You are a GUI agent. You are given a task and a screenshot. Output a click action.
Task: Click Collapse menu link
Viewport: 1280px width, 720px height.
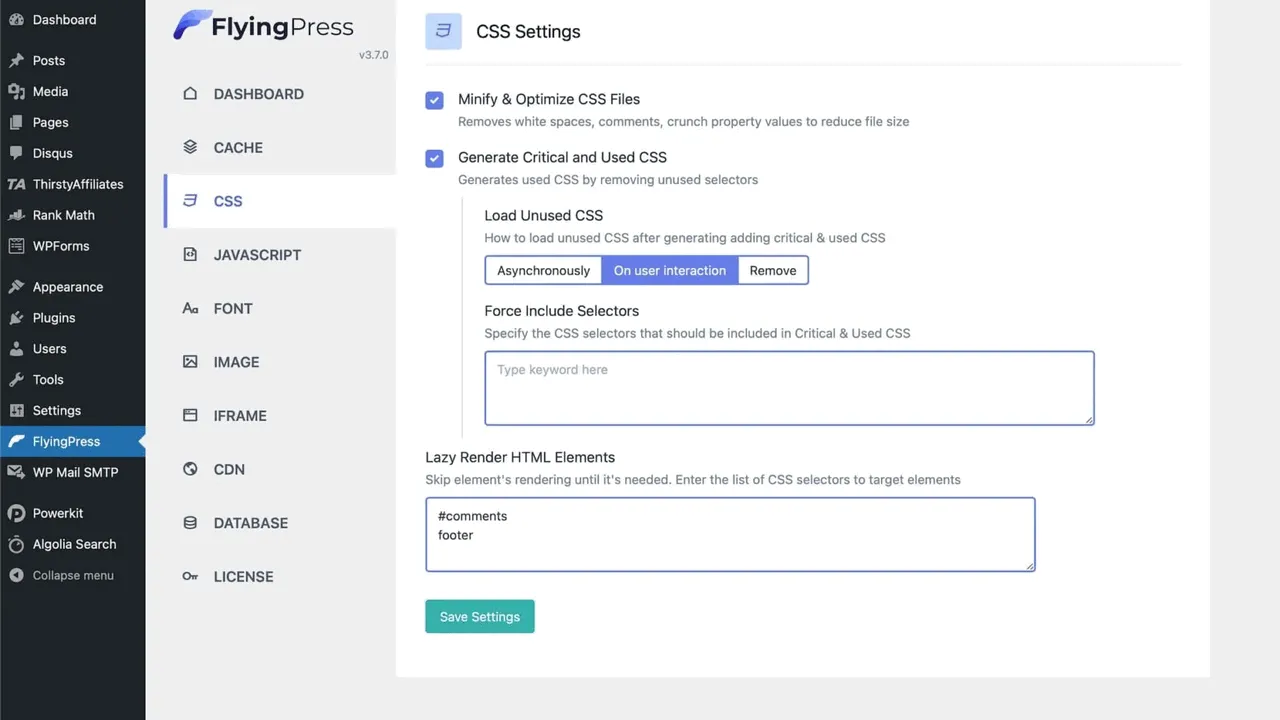click(73, 576)
